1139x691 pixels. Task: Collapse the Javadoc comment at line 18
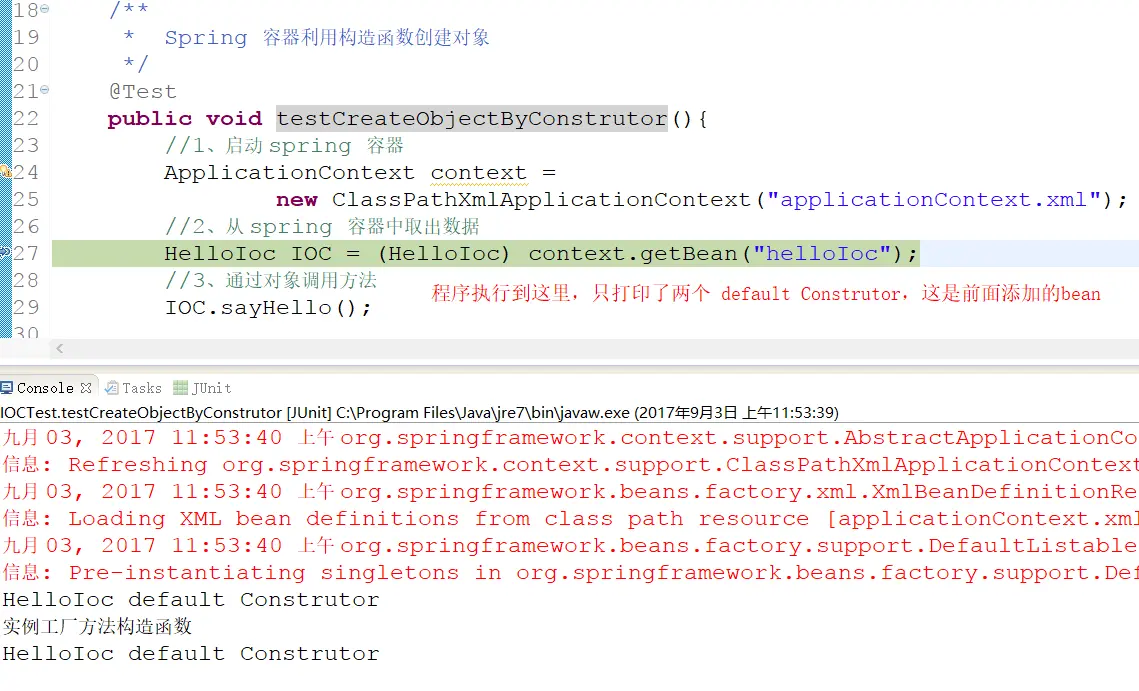(x=45, y=9)
